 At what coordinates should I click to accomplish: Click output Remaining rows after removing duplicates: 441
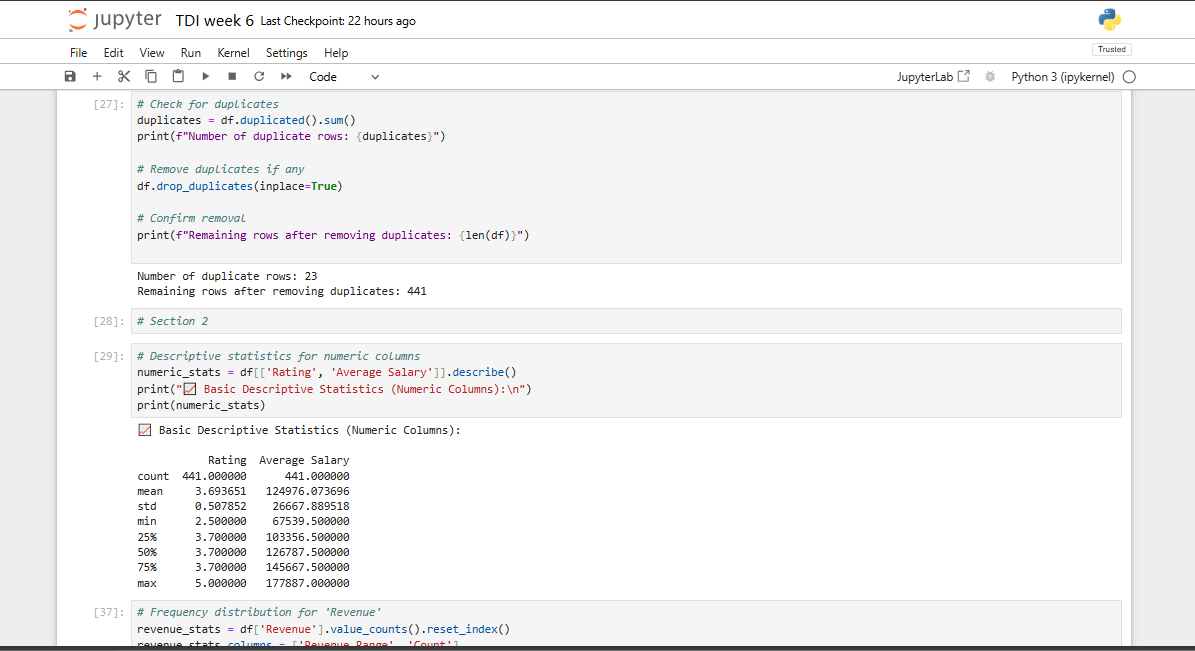282,291
